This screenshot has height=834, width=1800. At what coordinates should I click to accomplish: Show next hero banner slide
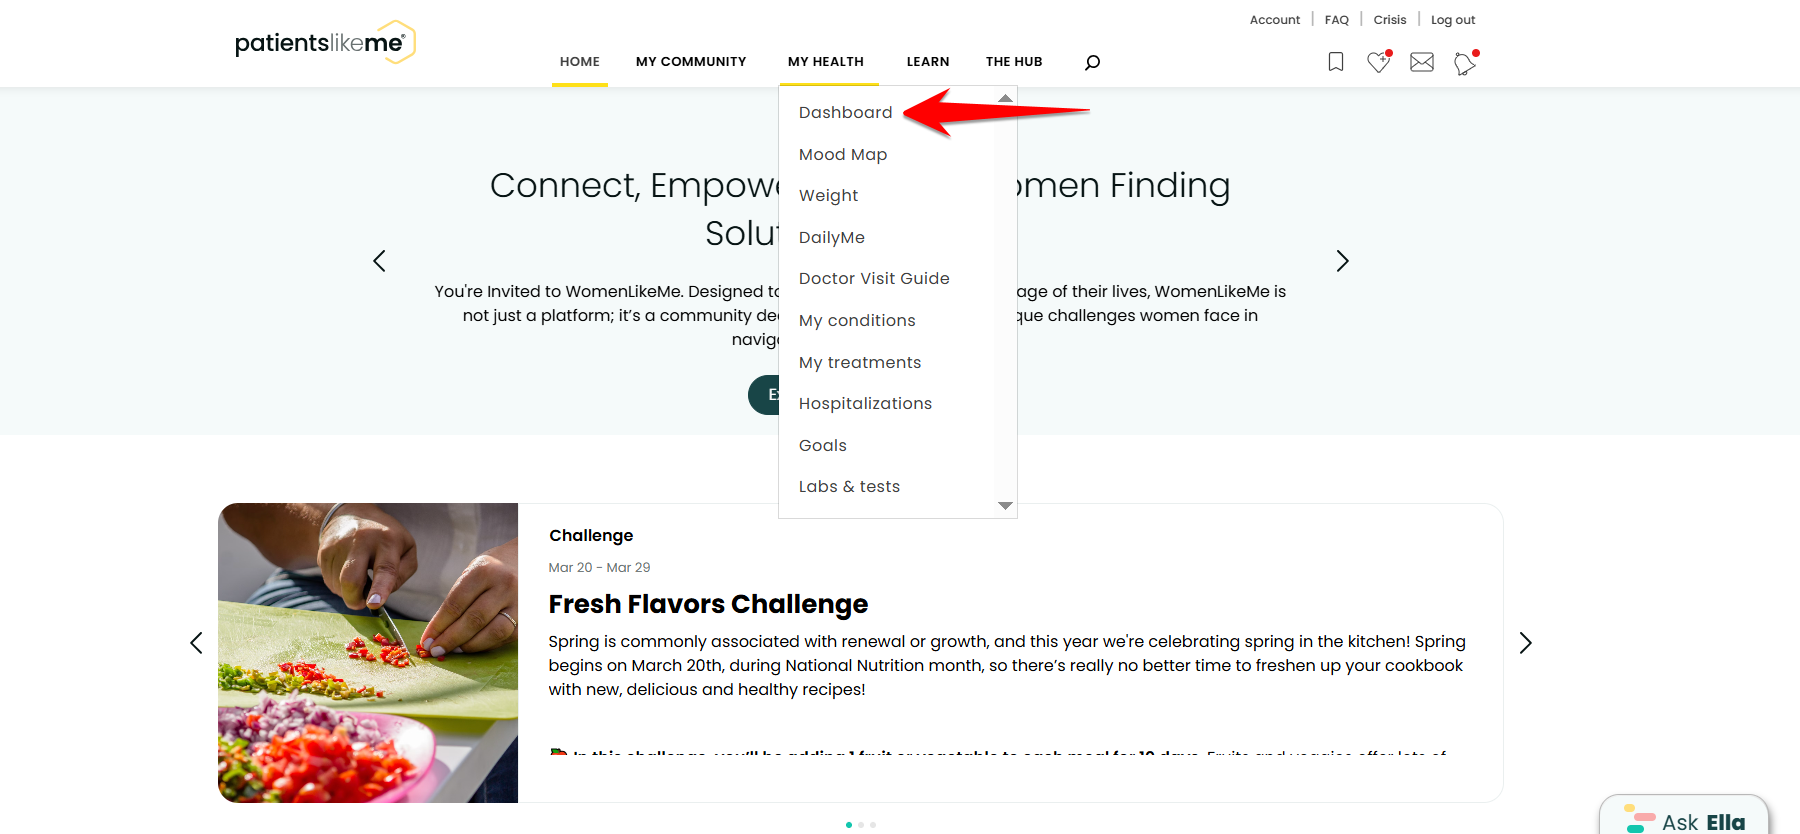pos(1342,261)
